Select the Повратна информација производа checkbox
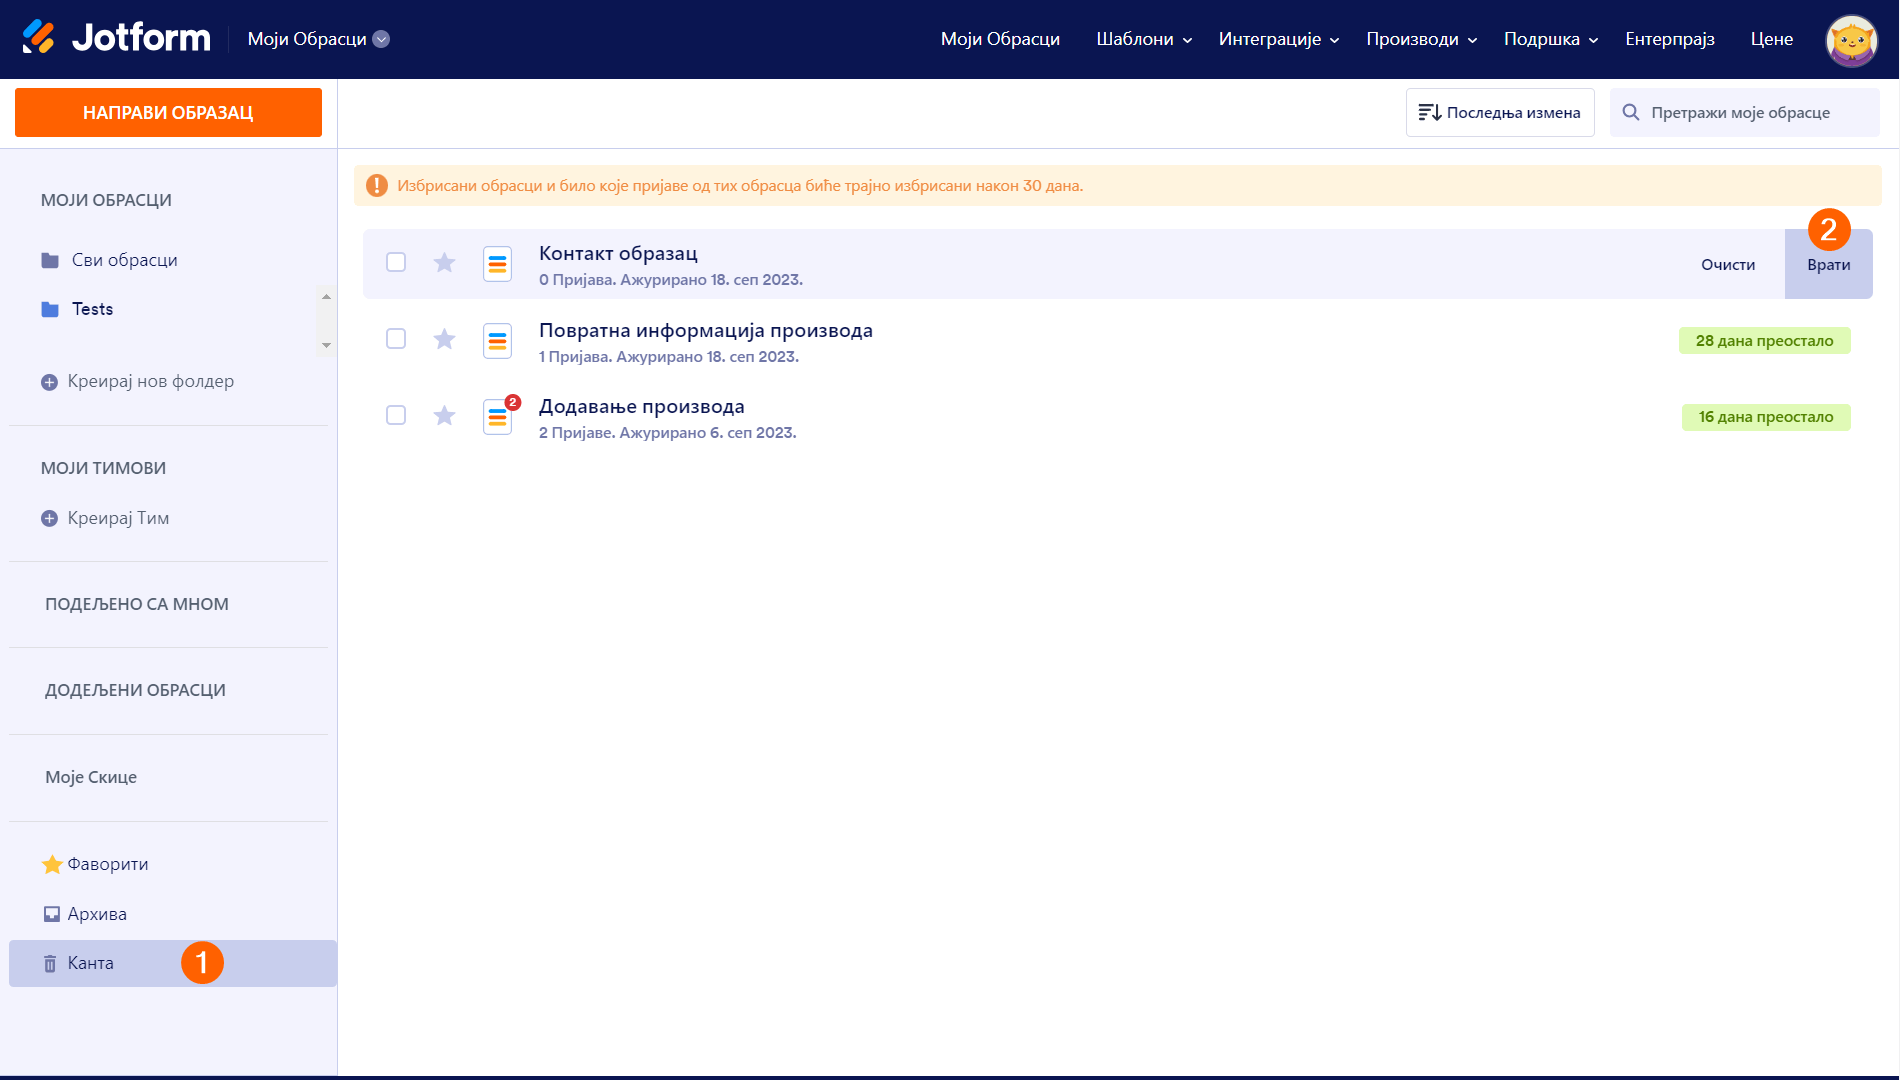The width and height of the screenshot is (1900, 1080). 396,339
